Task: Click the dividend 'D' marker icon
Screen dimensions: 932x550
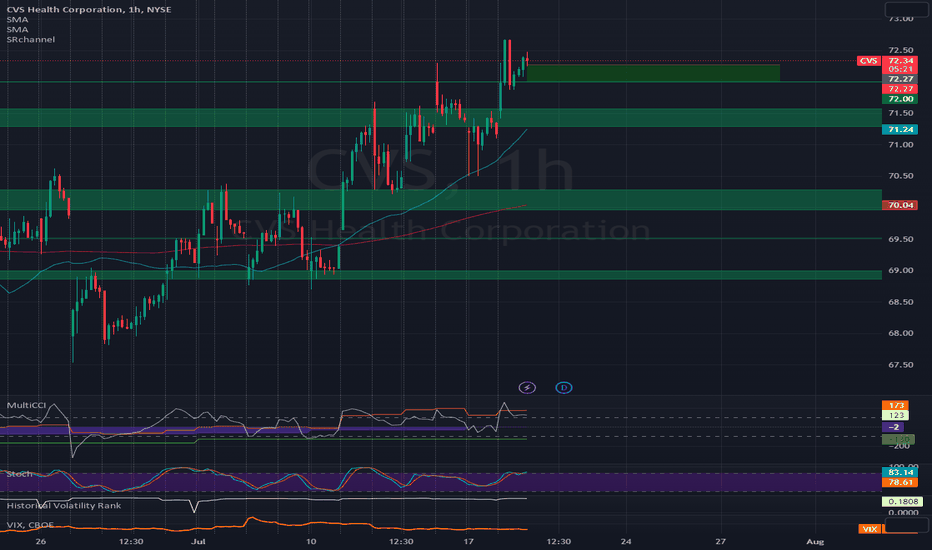Action: tap(563, 388)
